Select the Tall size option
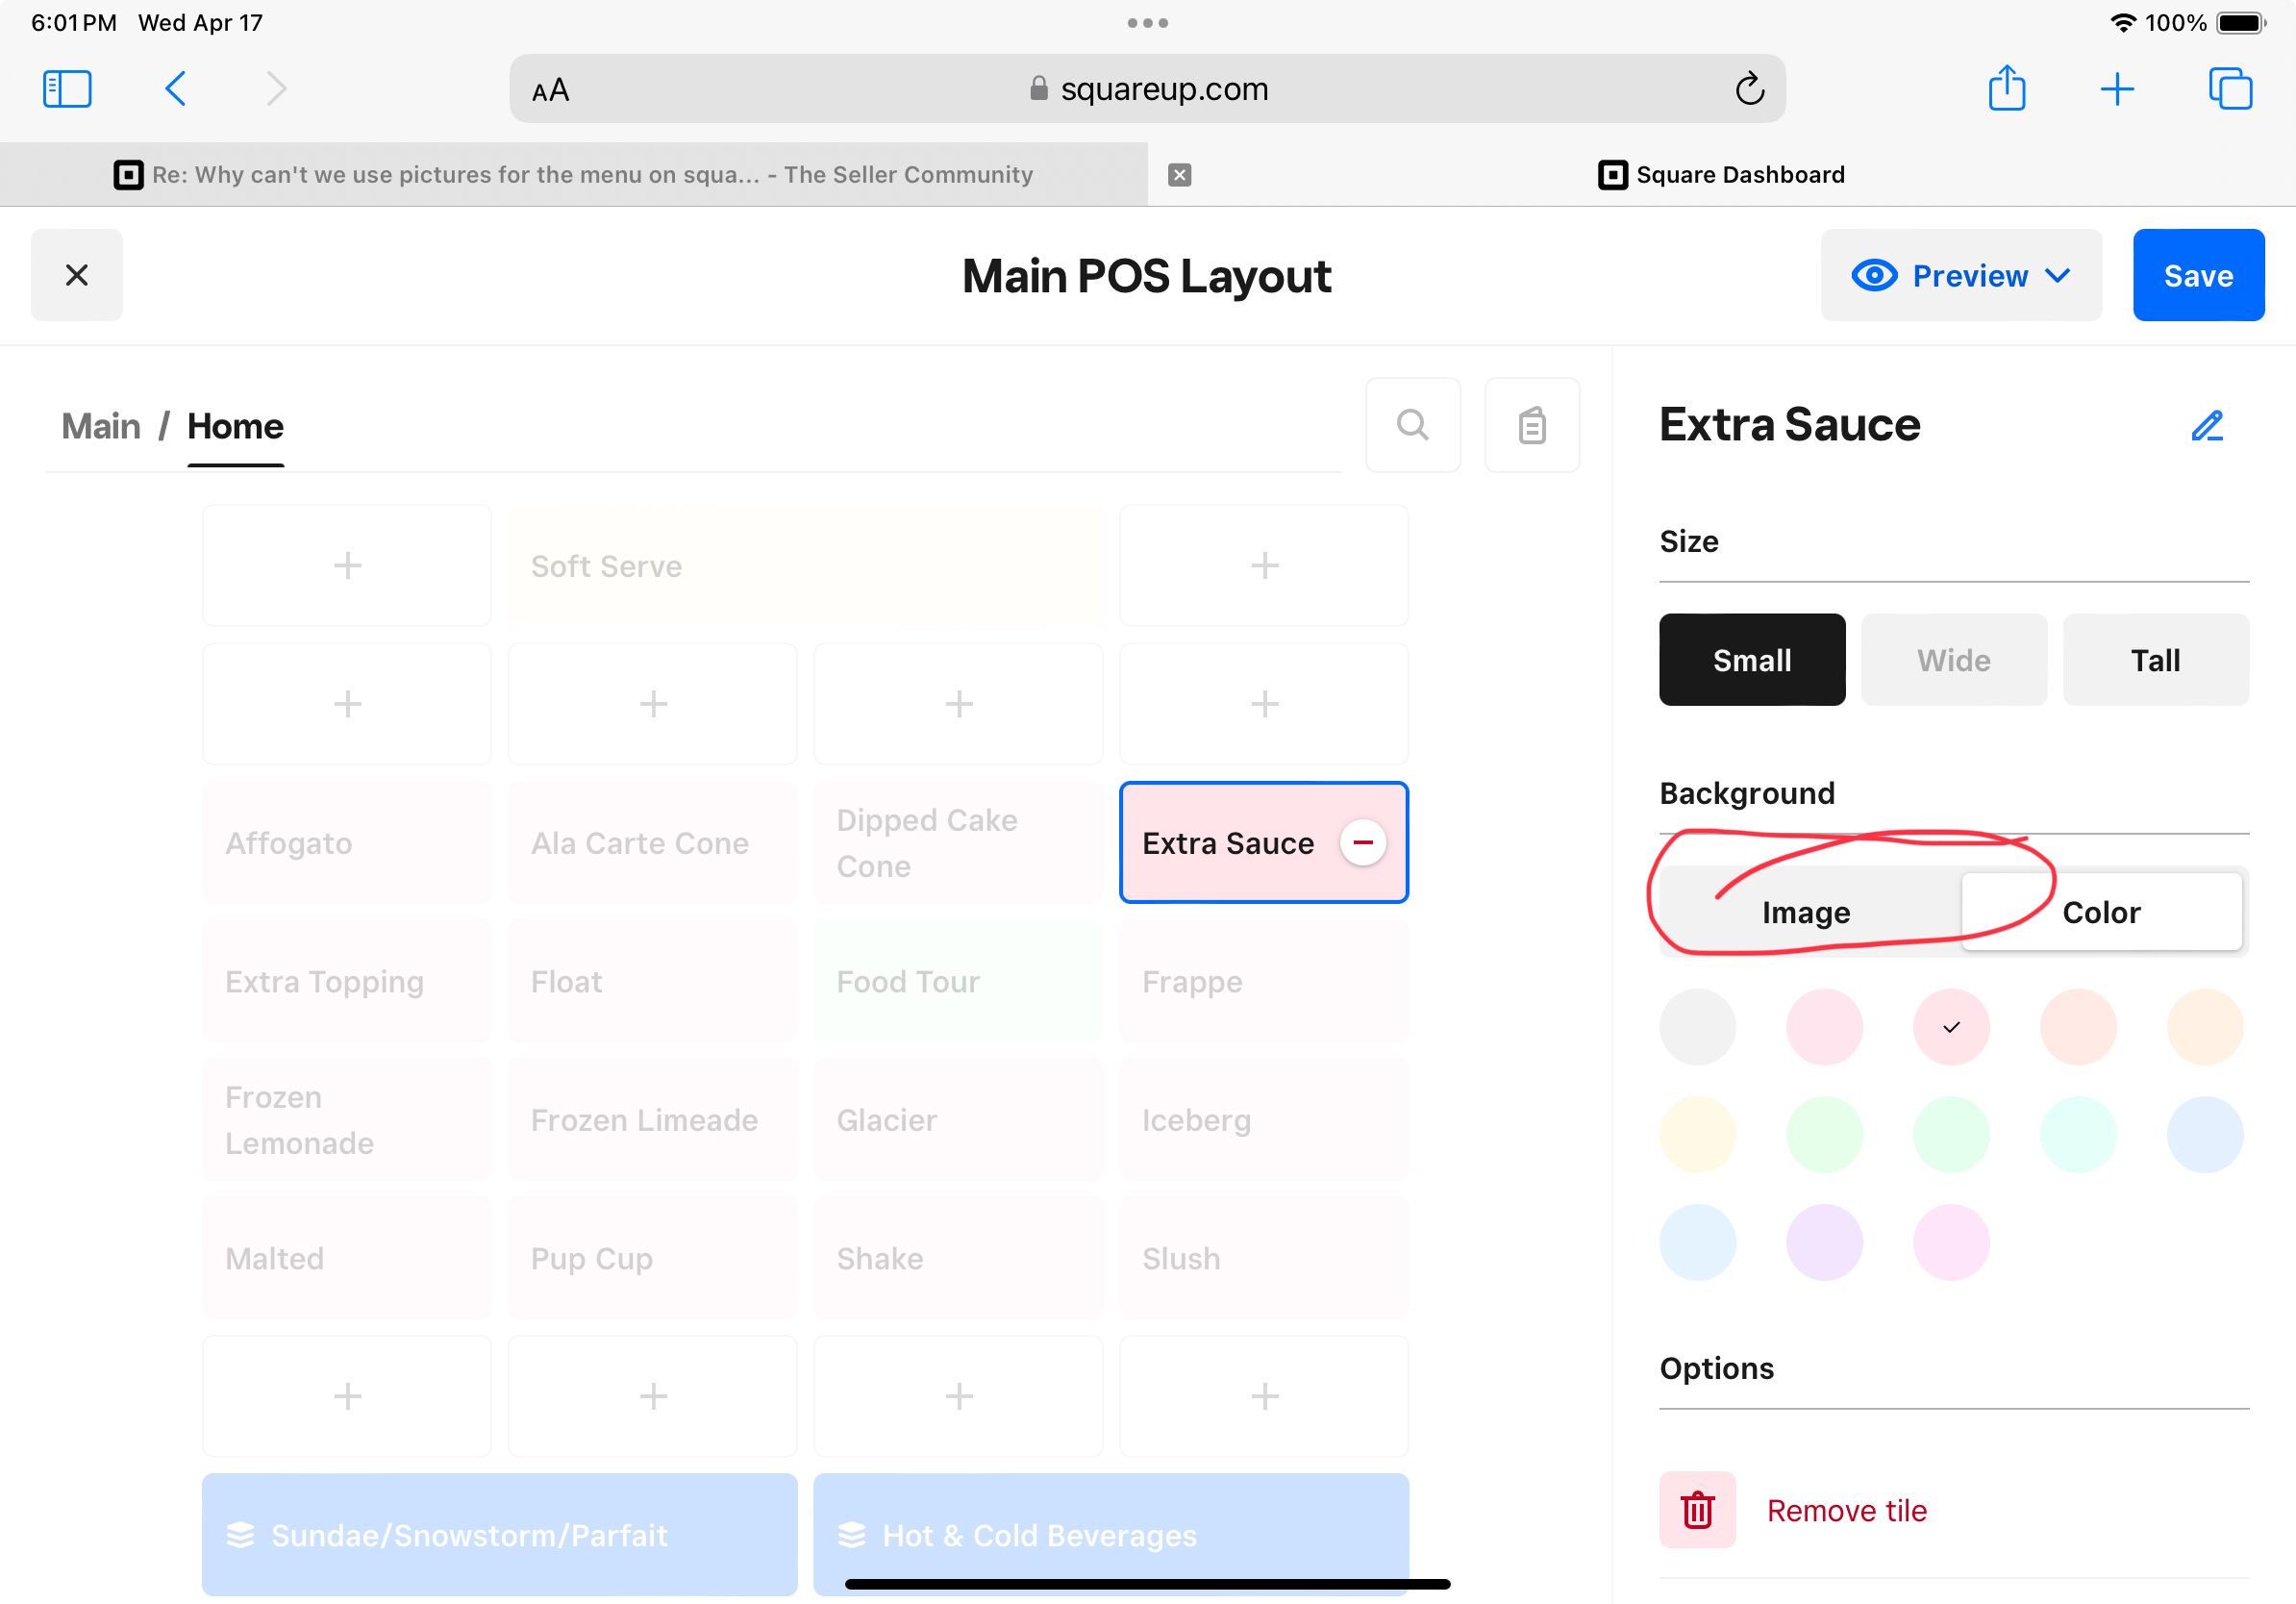The image size is (2296, 1604). 2156,660
